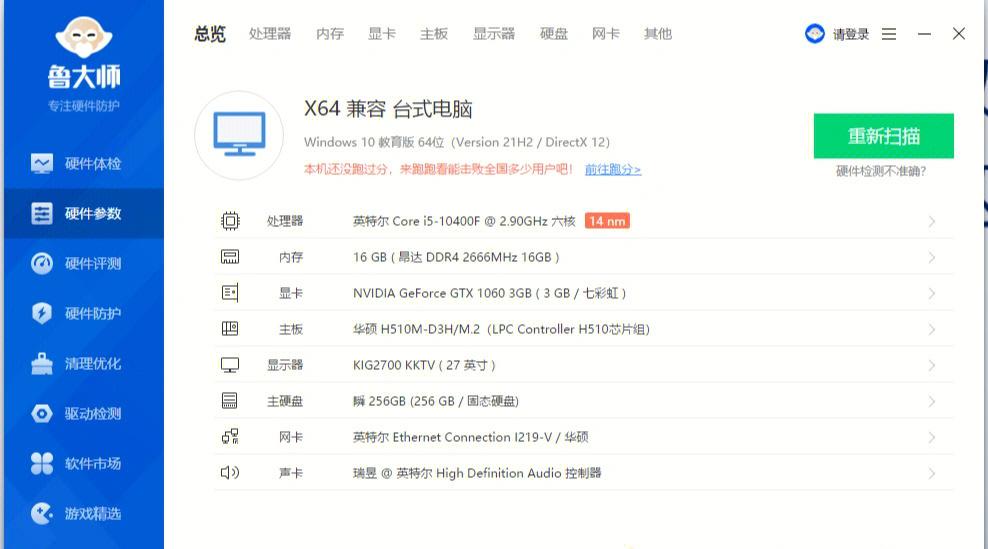This screenshot has width=988, height=549.
Task: Click text High Definition Audio 控制器
Action: (x=519, y=473)
